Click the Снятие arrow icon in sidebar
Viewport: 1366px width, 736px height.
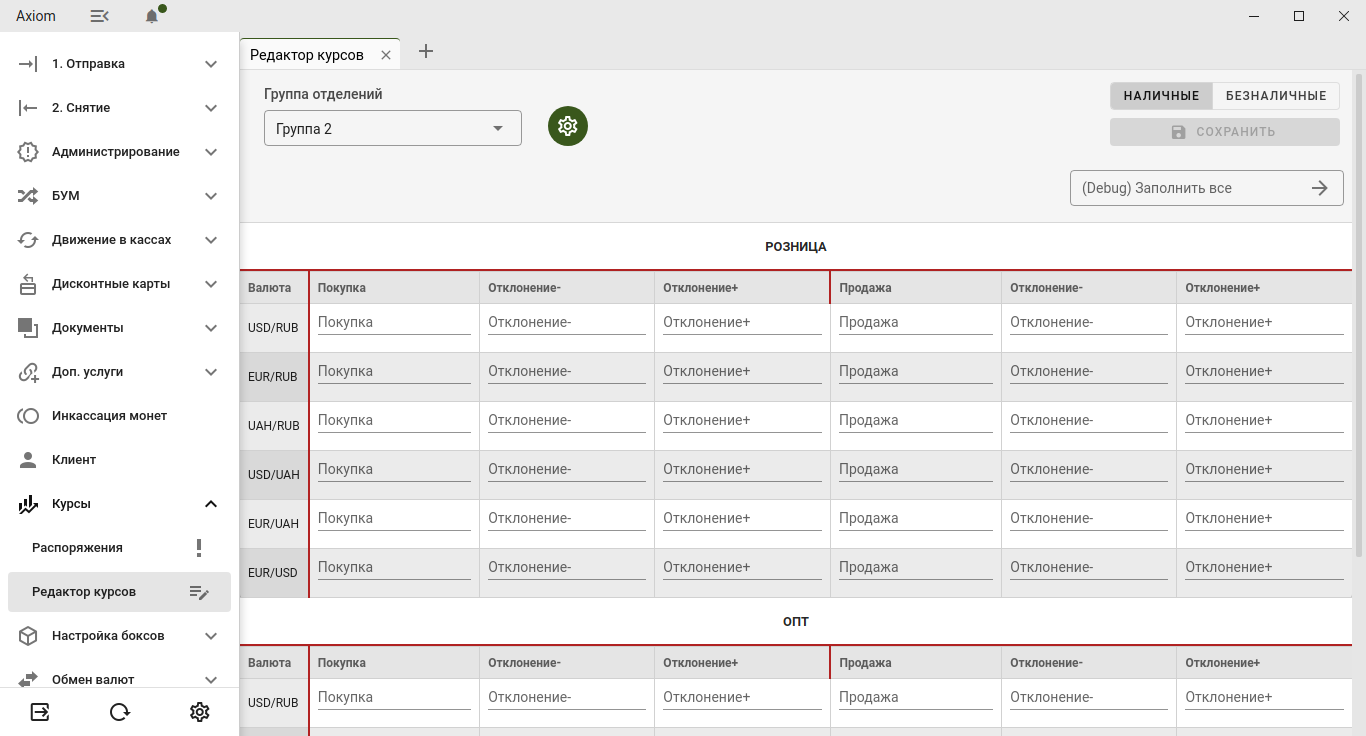tap(28, 108)
